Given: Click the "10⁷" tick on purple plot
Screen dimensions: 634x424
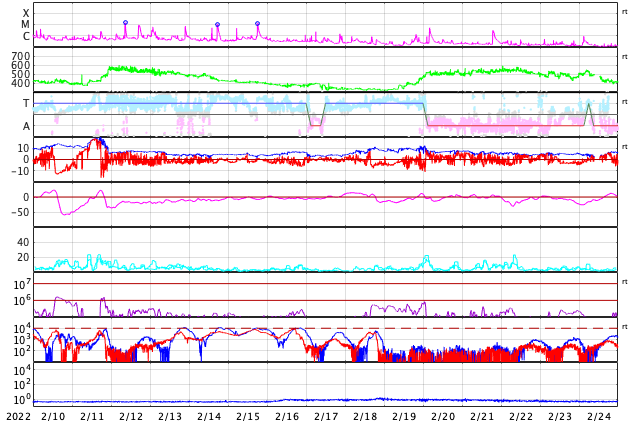Looking at the screenshot, I should point(22,284).
